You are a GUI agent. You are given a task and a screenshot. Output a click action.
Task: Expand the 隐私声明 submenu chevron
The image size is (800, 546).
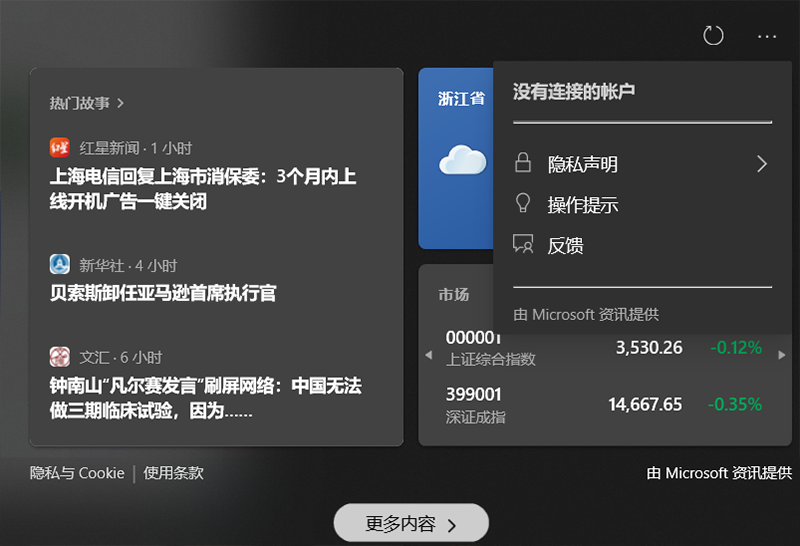tap(762, 164)
